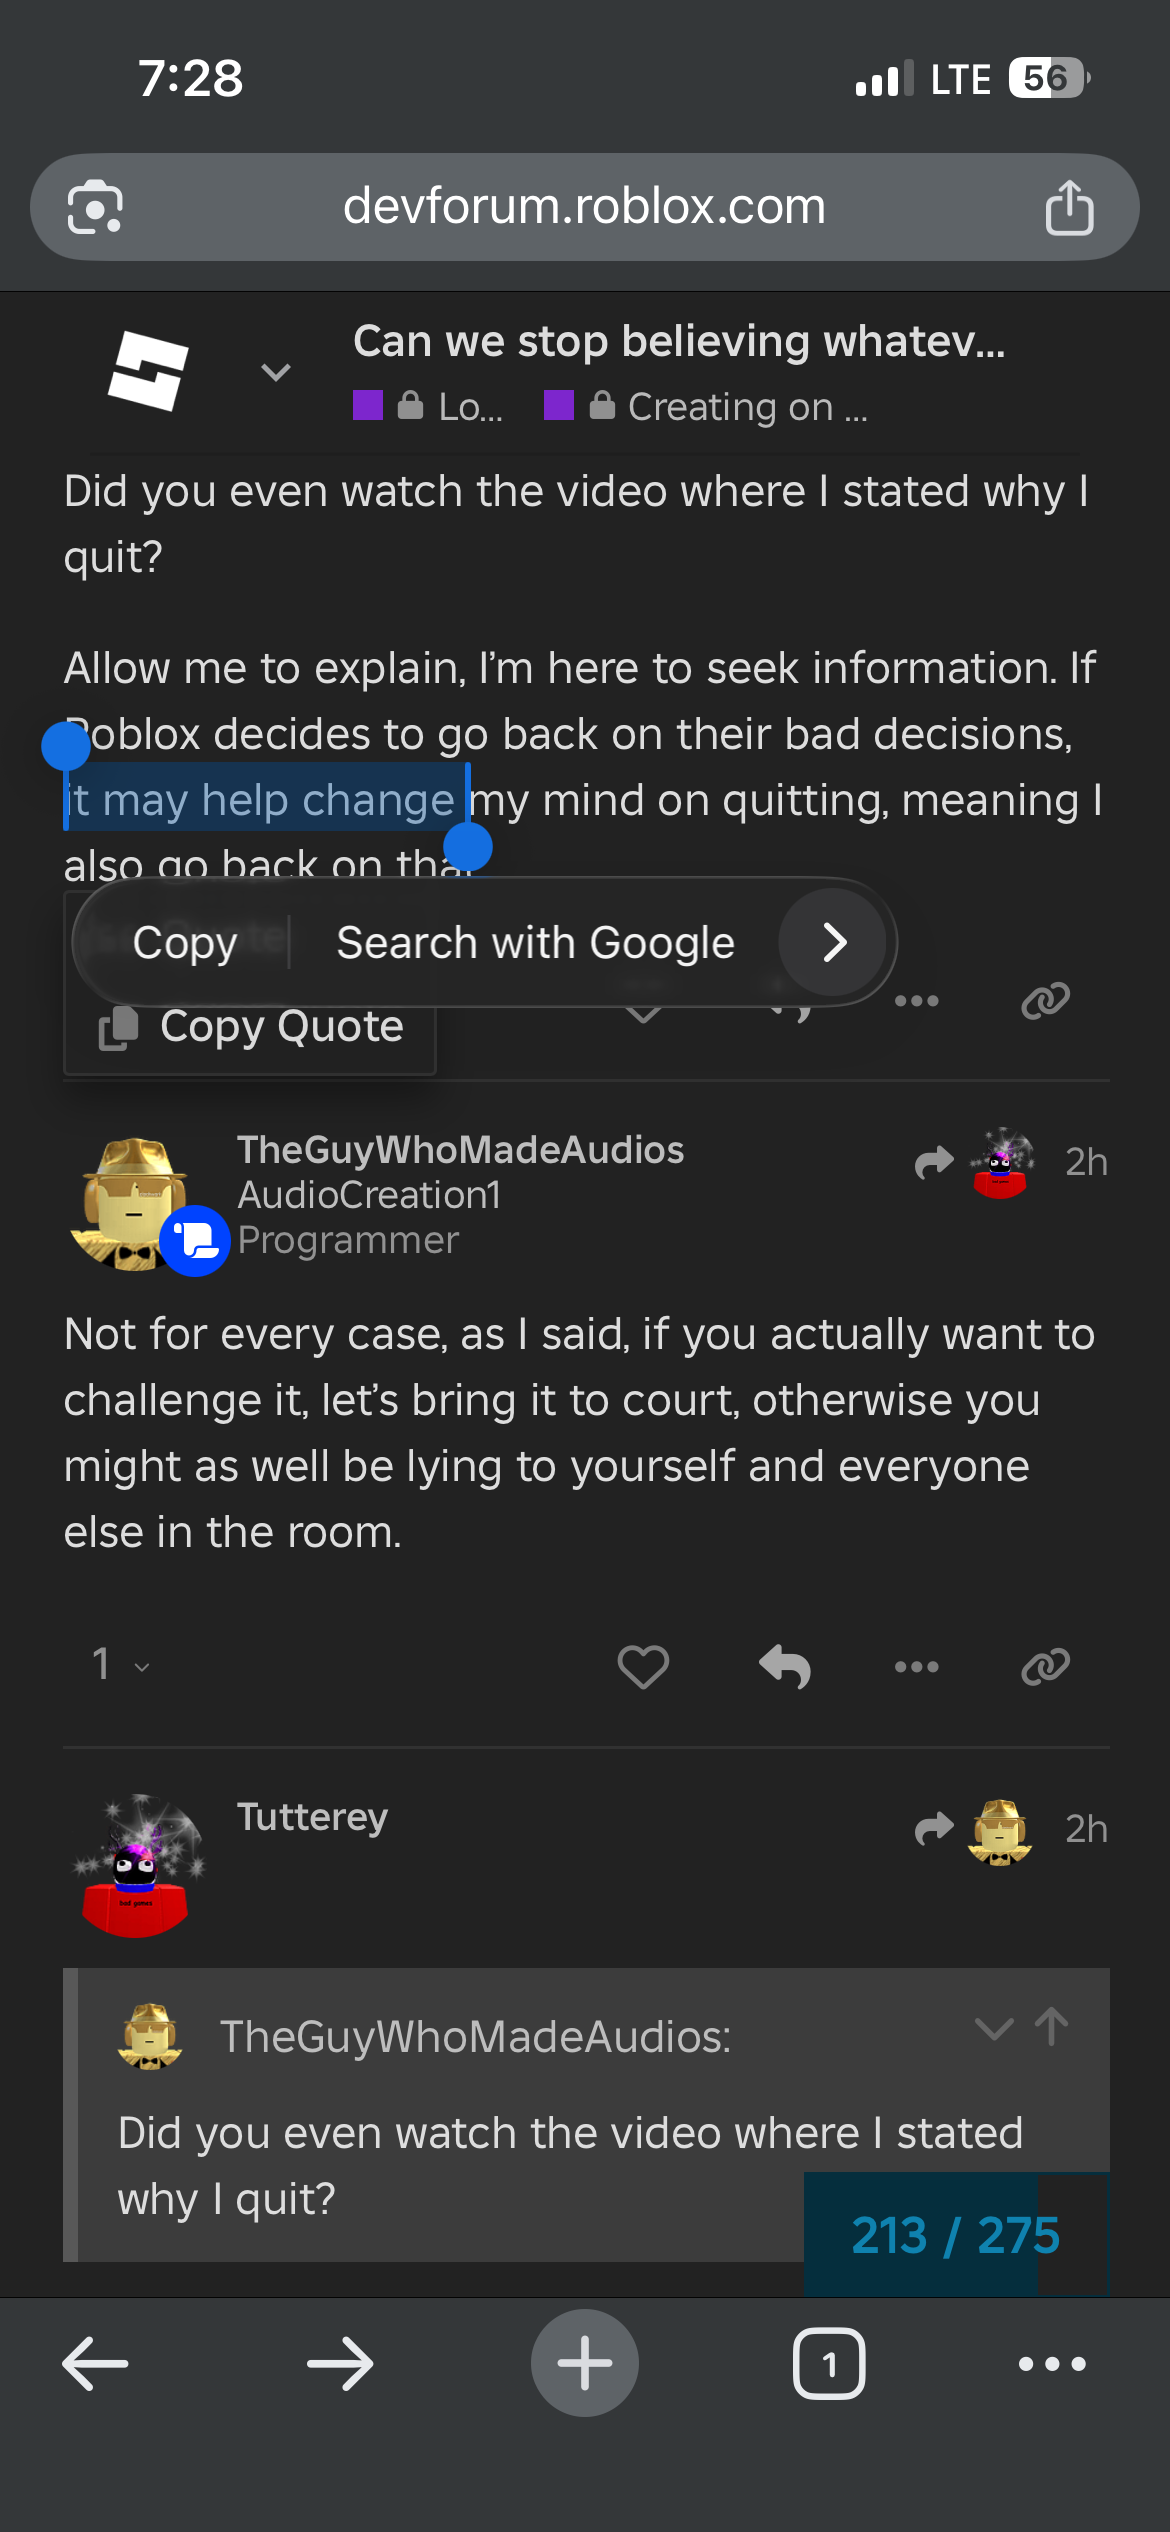1170x2532 pixels.
Task: Copy link to AudioCreation1 post
Action: tap(1046, 1666)
